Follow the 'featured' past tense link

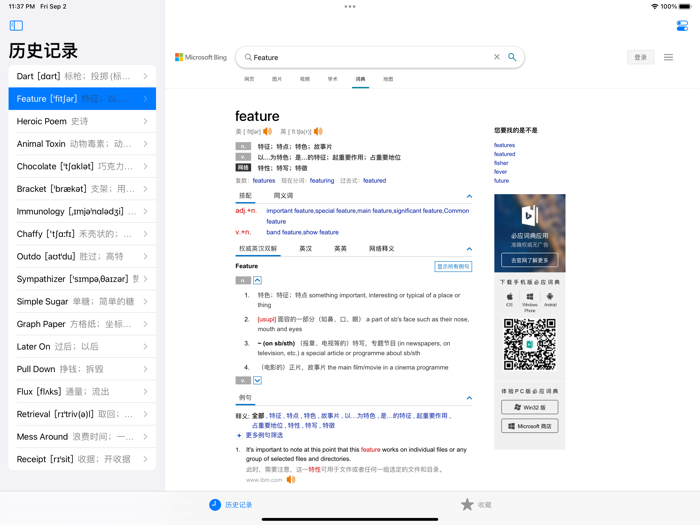375,180
